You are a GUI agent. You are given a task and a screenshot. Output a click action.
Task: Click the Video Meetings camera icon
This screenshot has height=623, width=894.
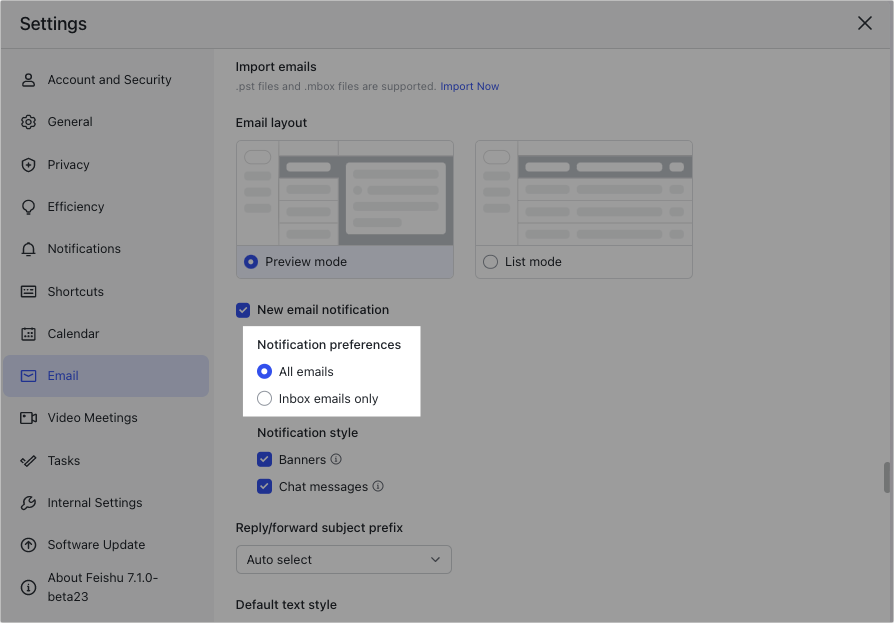tap(29, 418)
